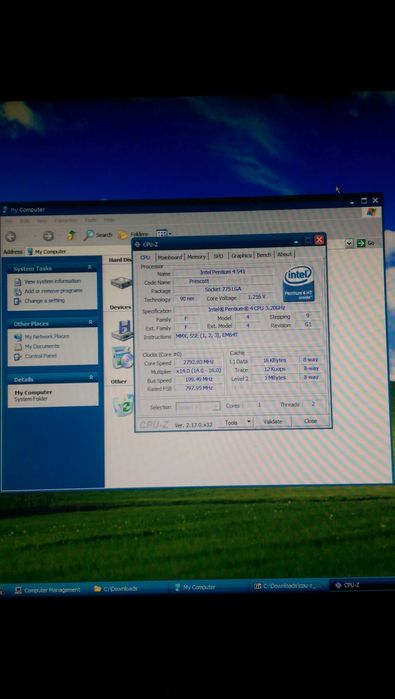Viewport: 395px width, 699px height.
Task: Switch to the Mainboard tab in CPU-Z
Action: [170, 257]
